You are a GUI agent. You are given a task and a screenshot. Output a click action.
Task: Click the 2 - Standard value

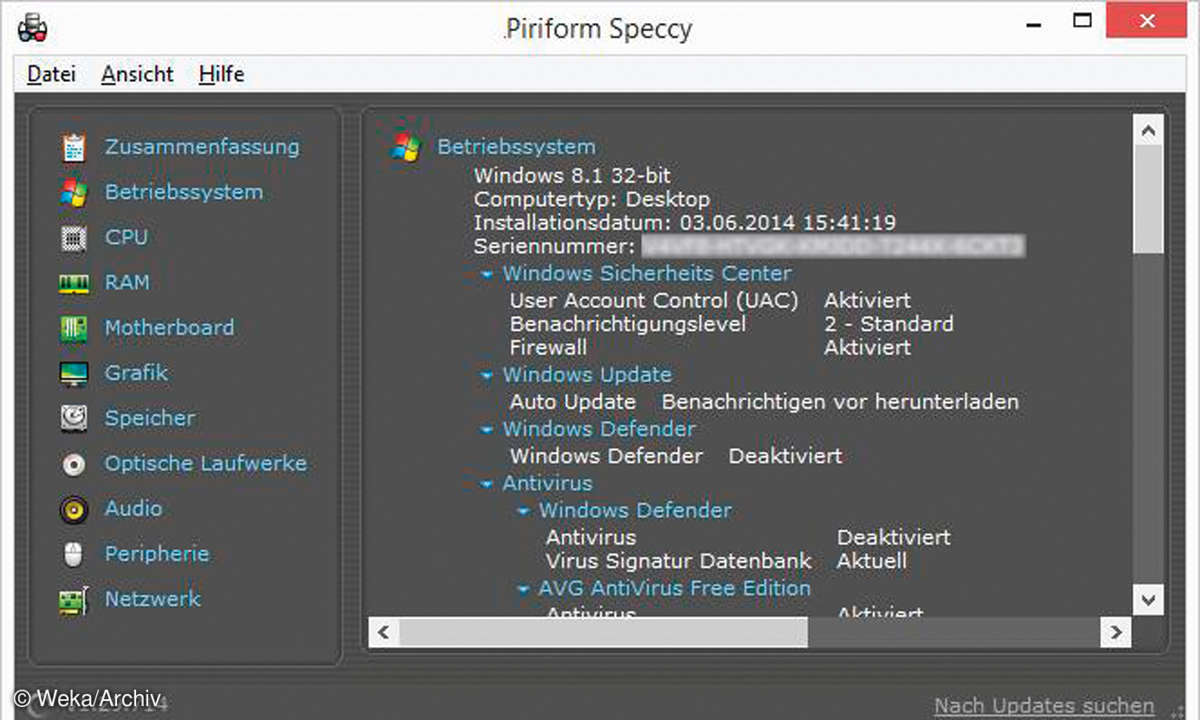[x=889, y=324]
